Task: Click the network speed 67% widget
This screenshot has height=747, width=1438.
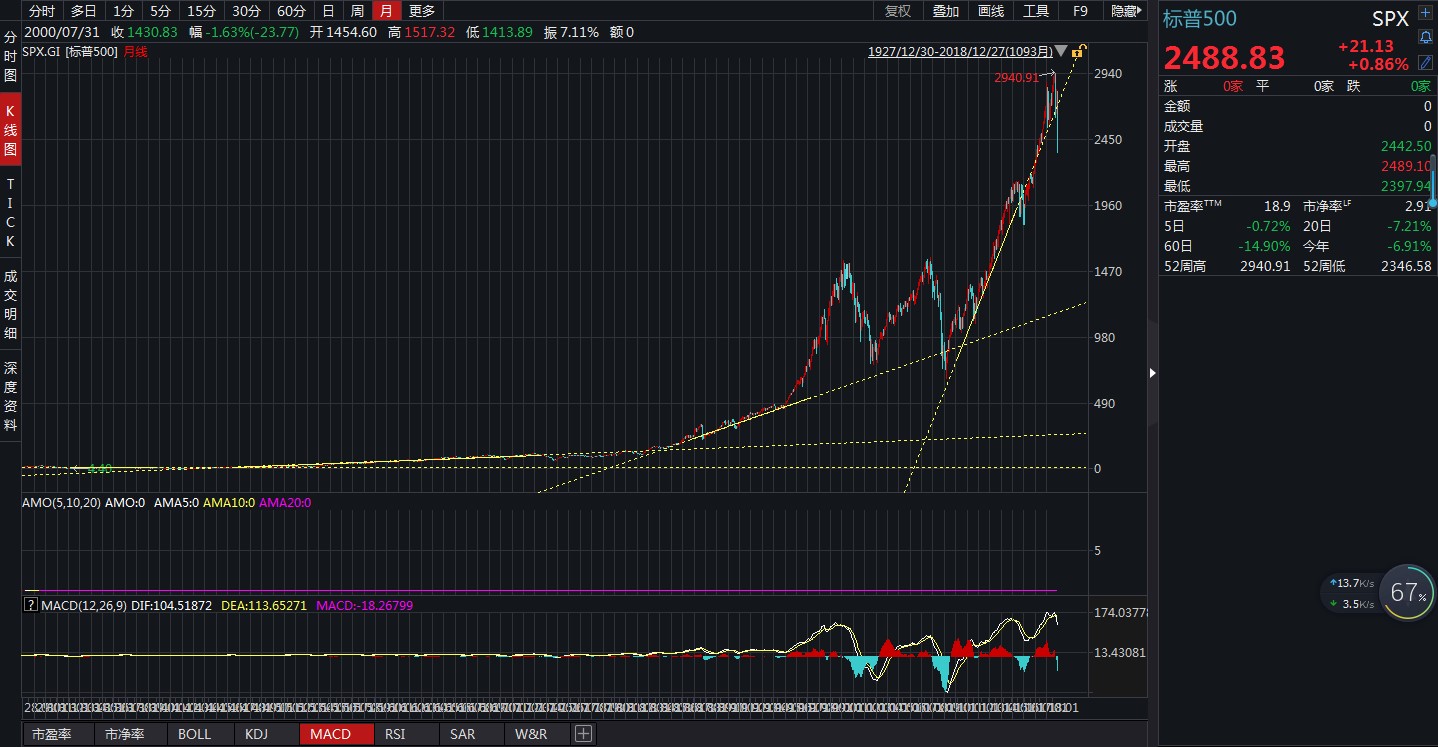Action: coord(1409,593)
